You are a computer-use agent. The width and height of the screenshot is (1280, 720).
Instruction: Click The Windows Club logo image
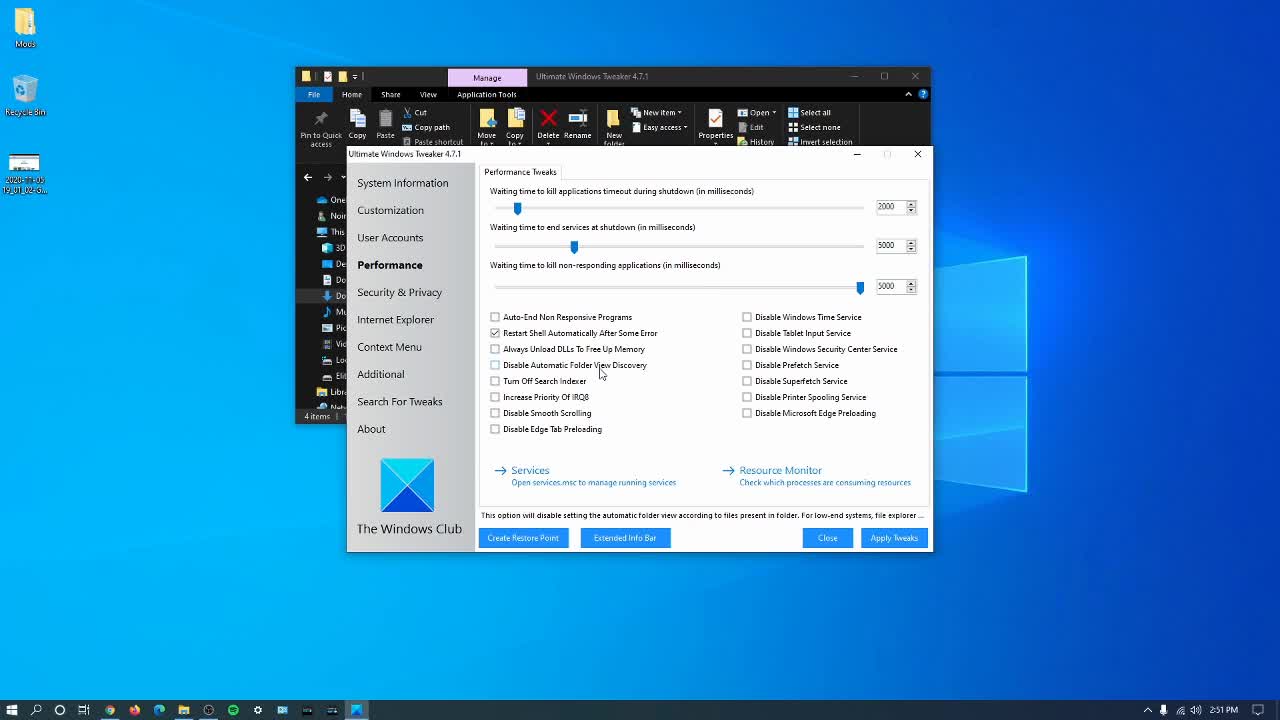pos(408,485)
